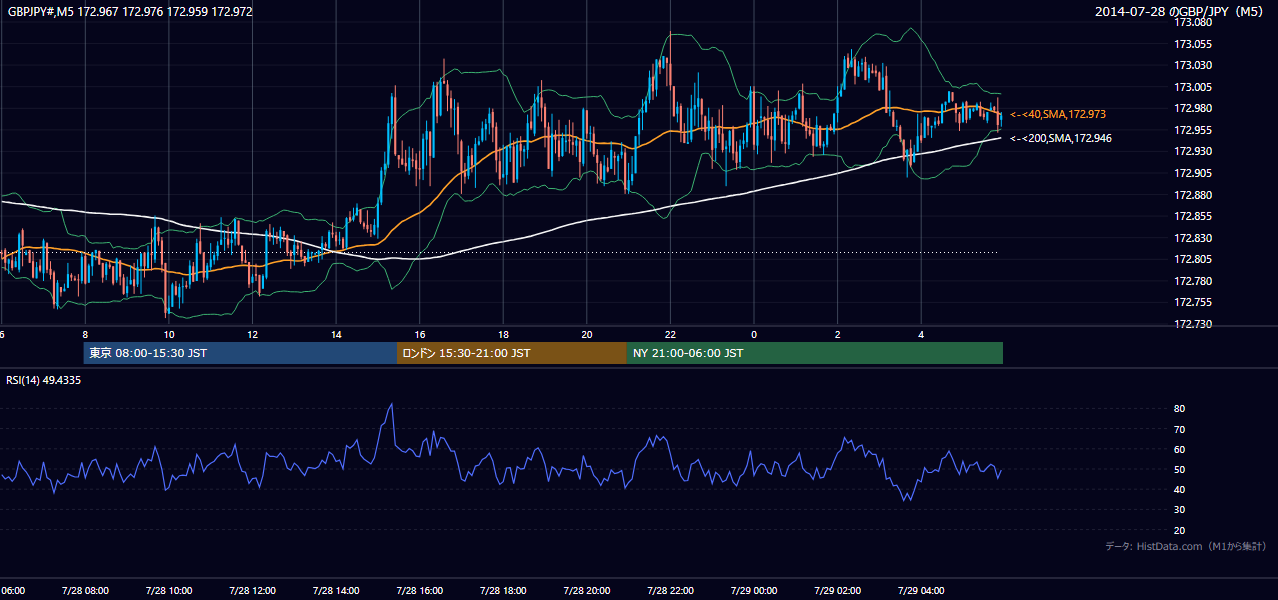Screen dimensions: 1278x600
Task: Click price axis value 172.730
Action: click(1192, 324)
